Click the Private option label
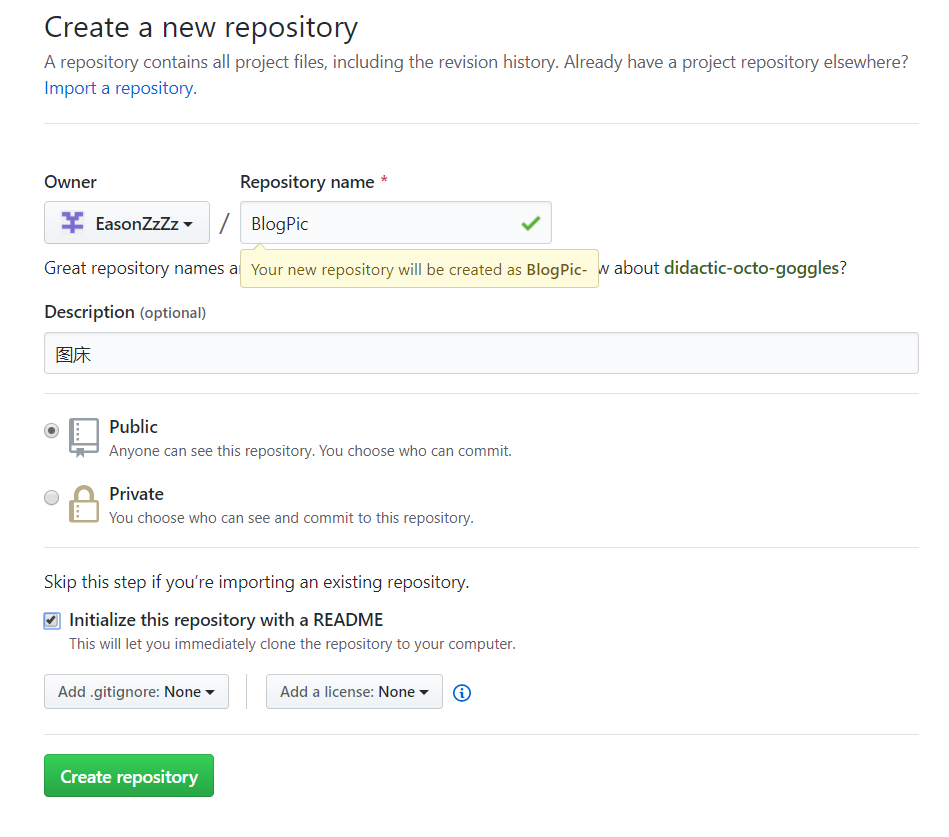The height and width of the screenshot is (837, 949). (x=136, y=494)
